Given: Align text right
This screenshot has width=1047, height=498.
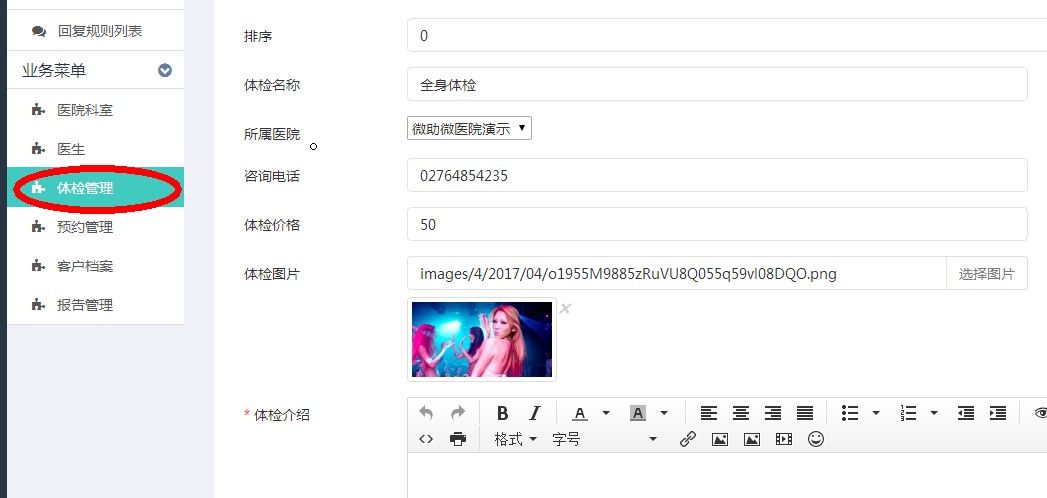Looking at the screenshot, I should [x=773, y=414].
